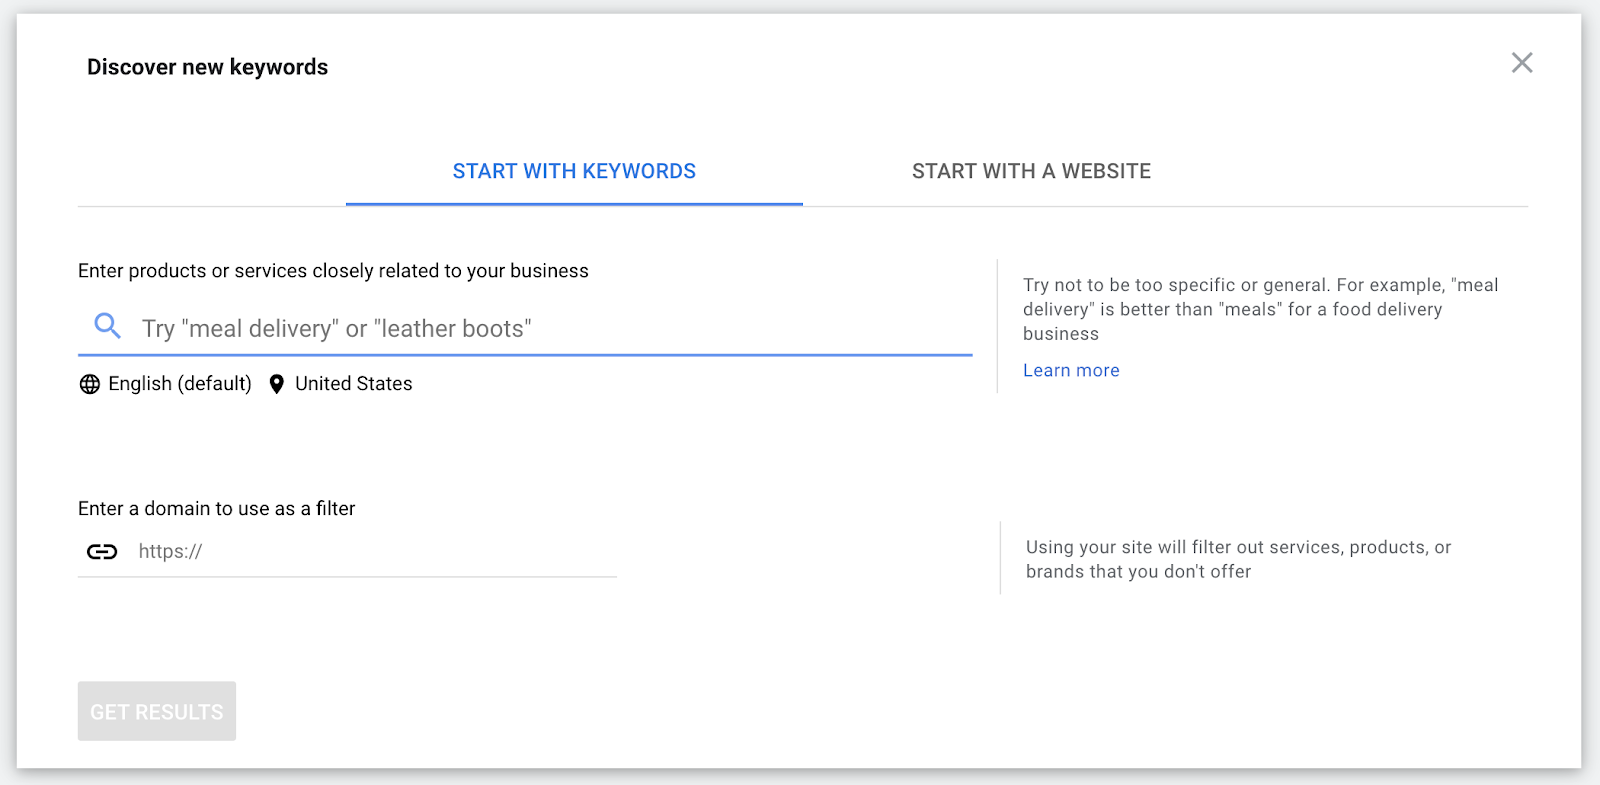Open the Start With a Website tab
Image resolution: width=1600 pixels, height=785 pixels.
click(1031, 171)
